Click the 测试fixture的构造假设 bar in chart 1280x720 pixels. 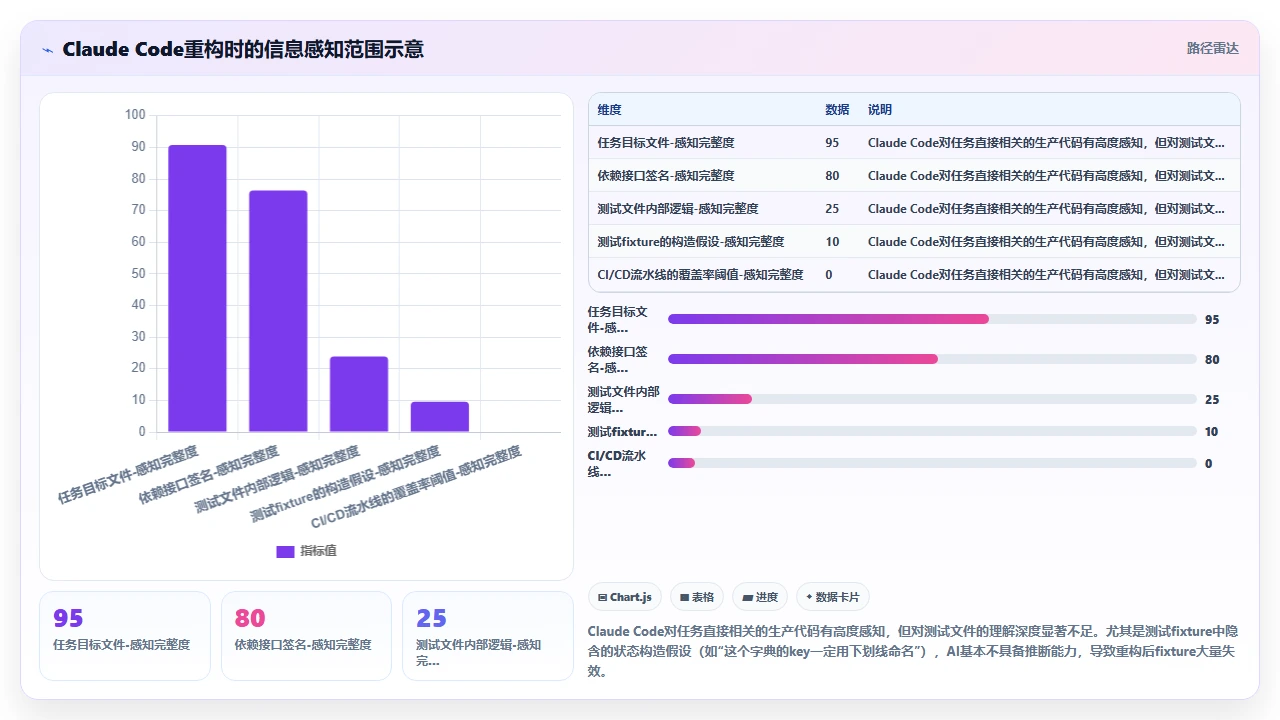pos(440,417)
